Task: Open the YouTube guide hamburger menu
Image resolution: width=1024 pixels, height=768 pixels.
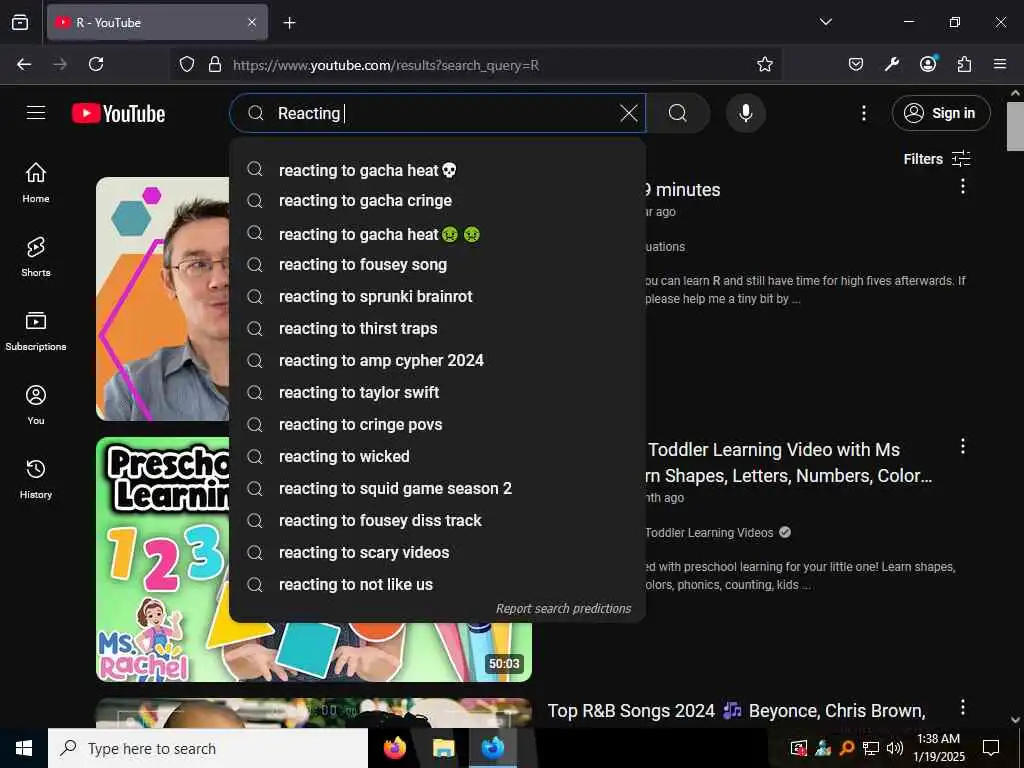Action: pos(36,113)
